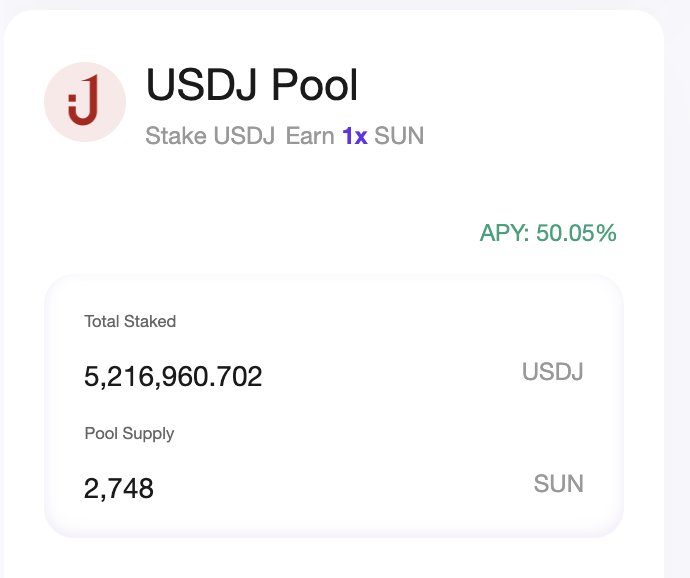
Task: Click the green APY 50.05% label
Action: point(548,233)
